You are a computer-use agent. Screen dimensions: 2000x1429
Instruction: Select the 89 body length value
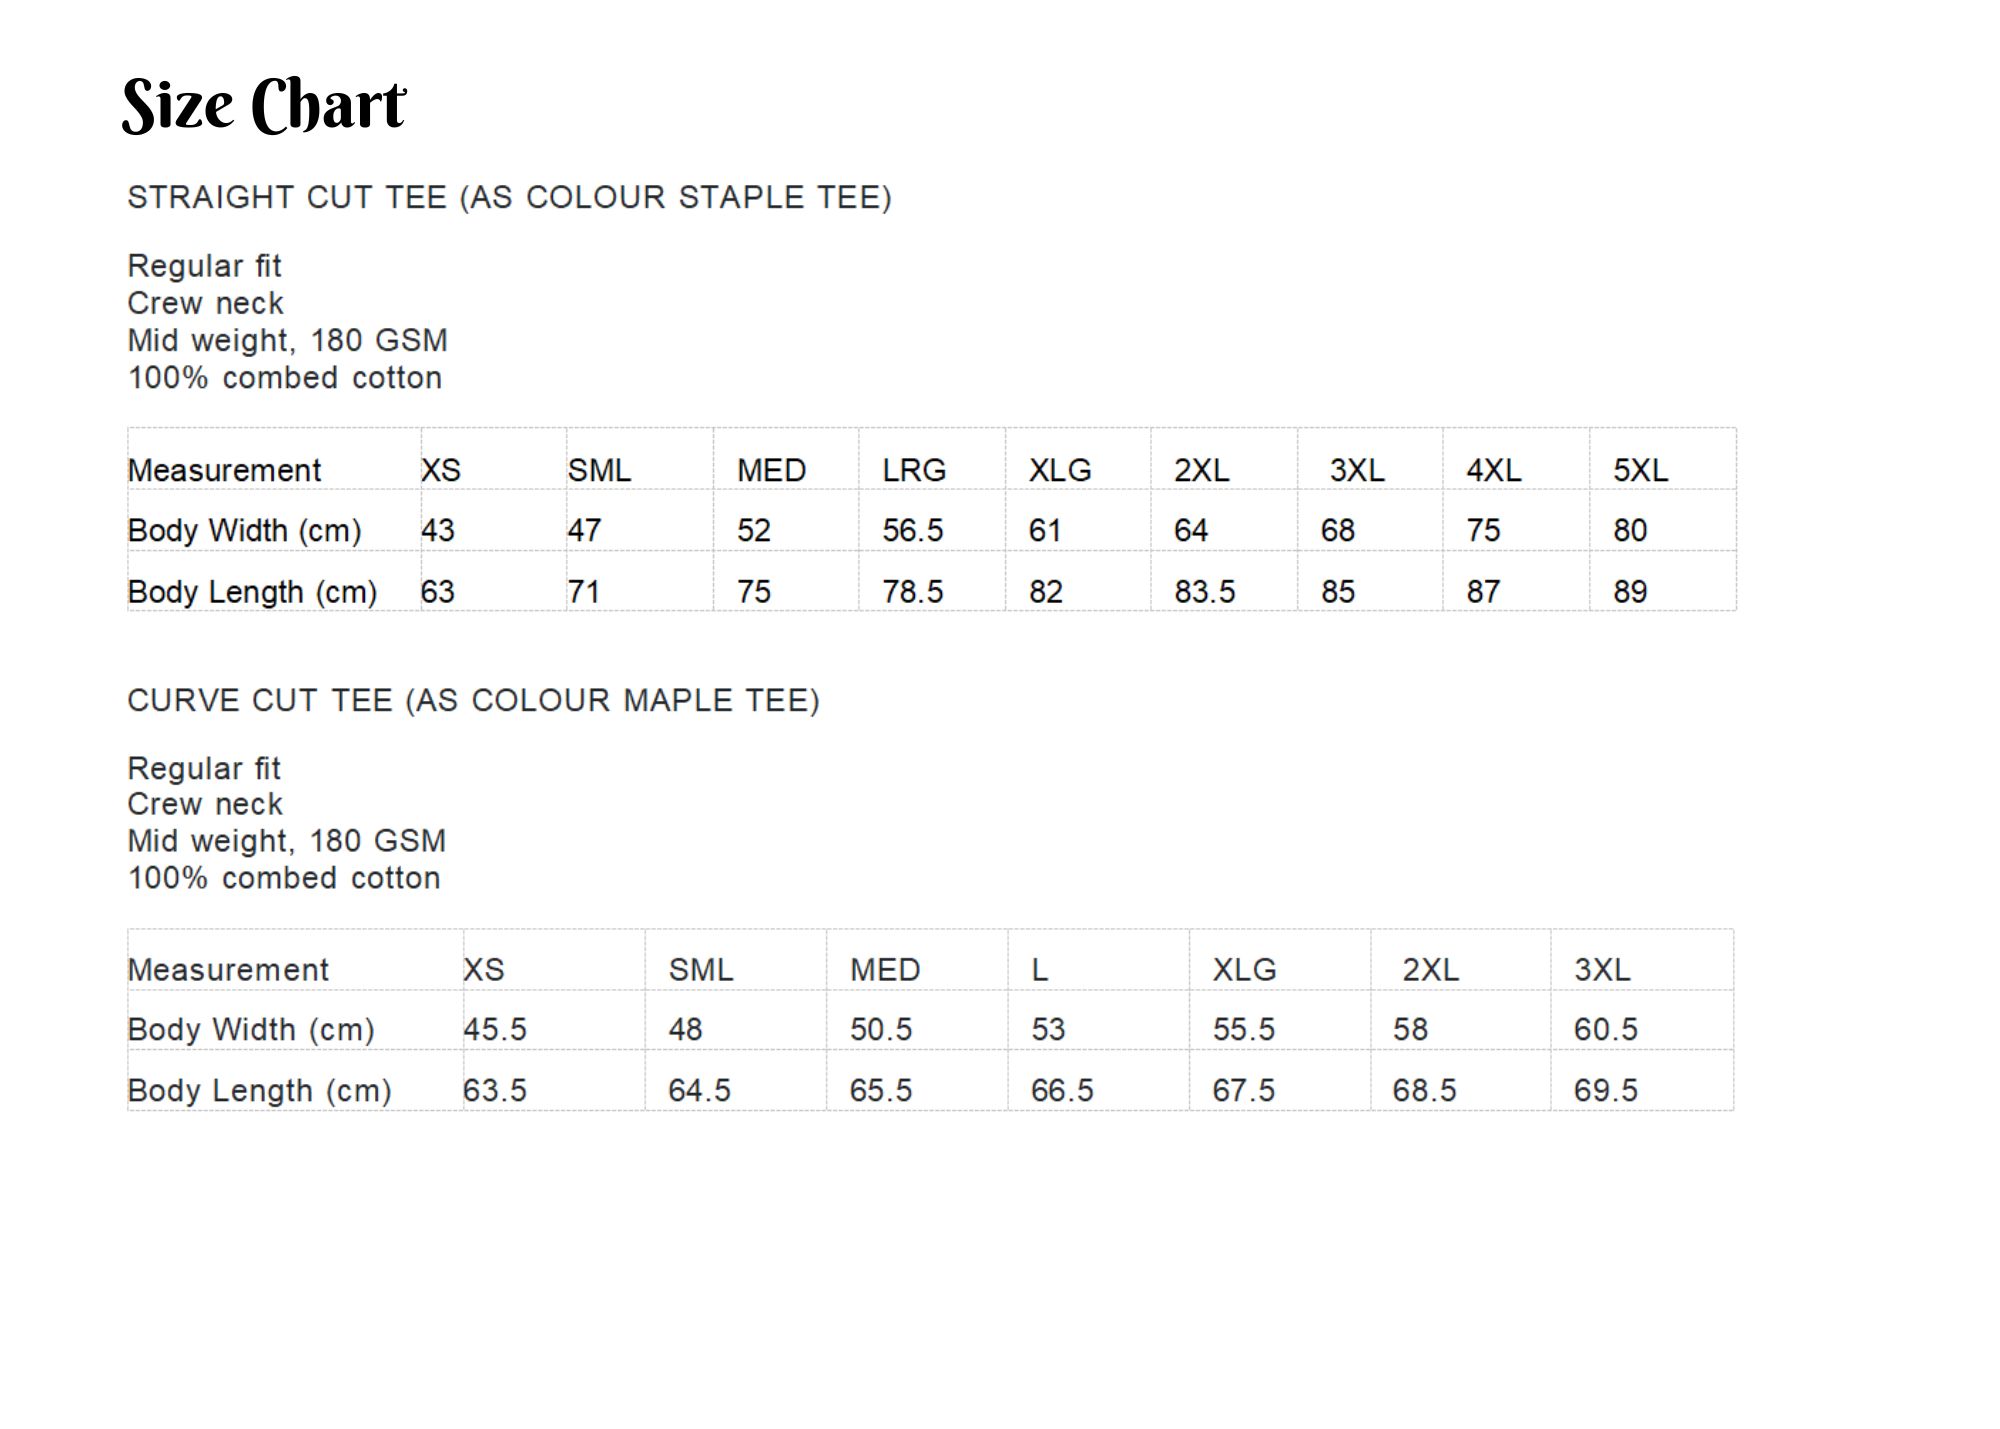click(x=1630, y=591)
